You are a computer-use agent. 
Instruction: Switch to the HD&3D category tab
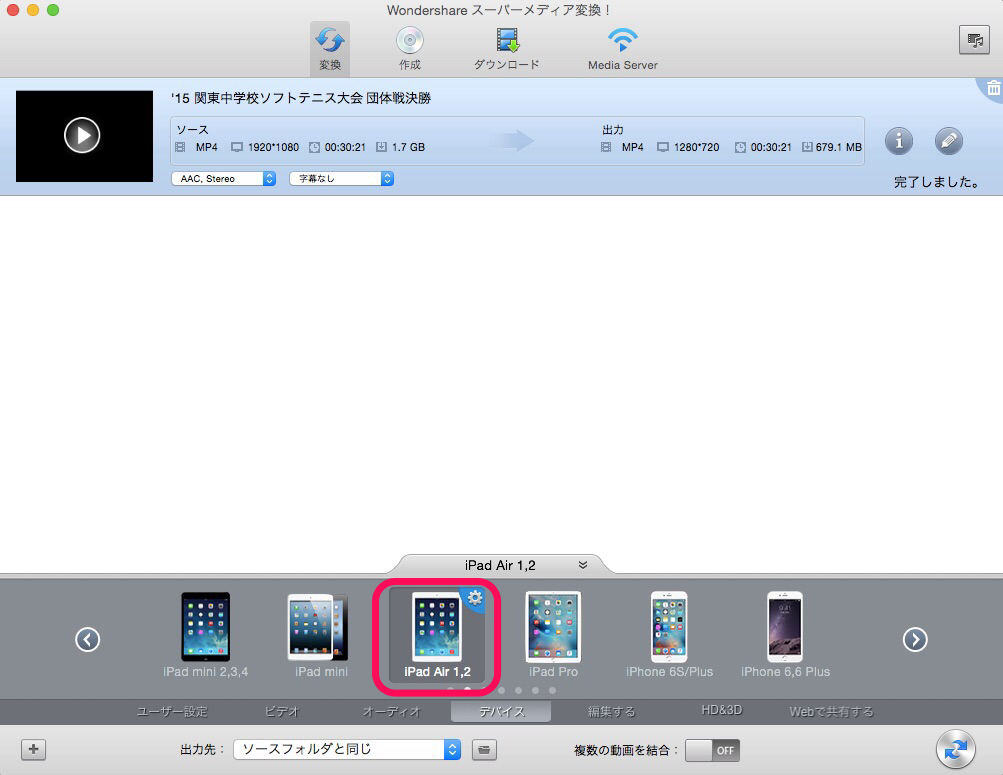click(722, 710)
